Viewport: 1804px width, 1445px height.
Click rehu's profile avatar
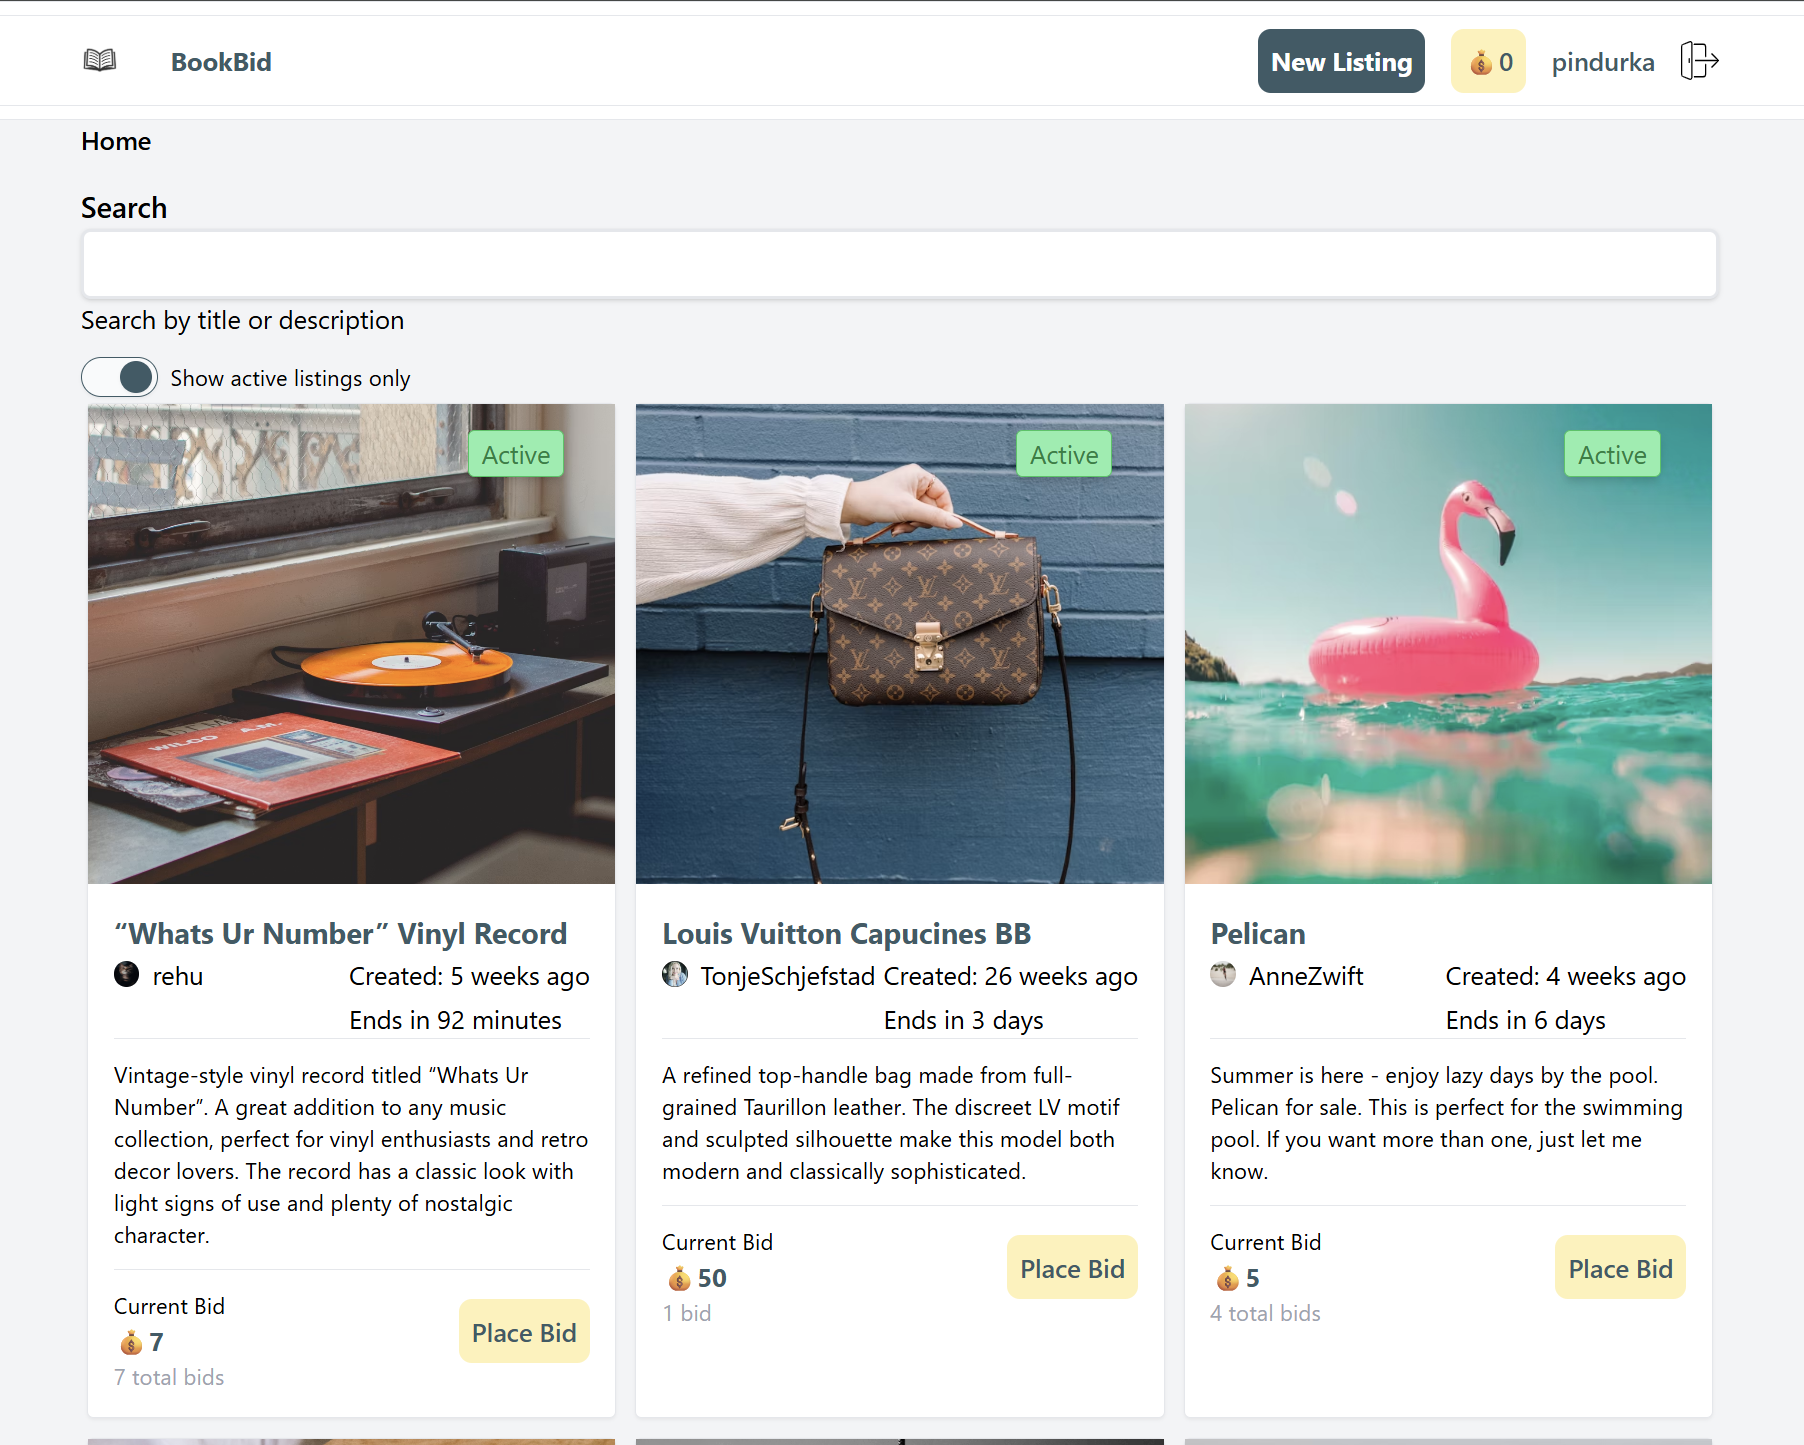(127, 974)
